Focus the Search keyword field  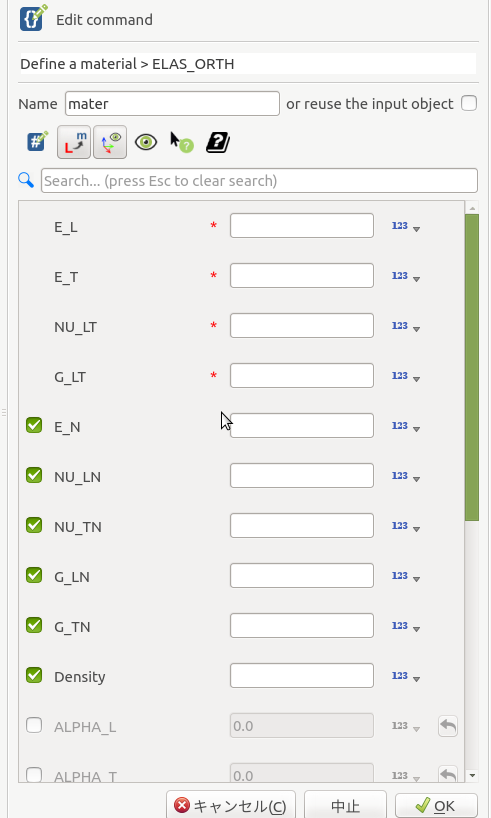pos(259,181)
